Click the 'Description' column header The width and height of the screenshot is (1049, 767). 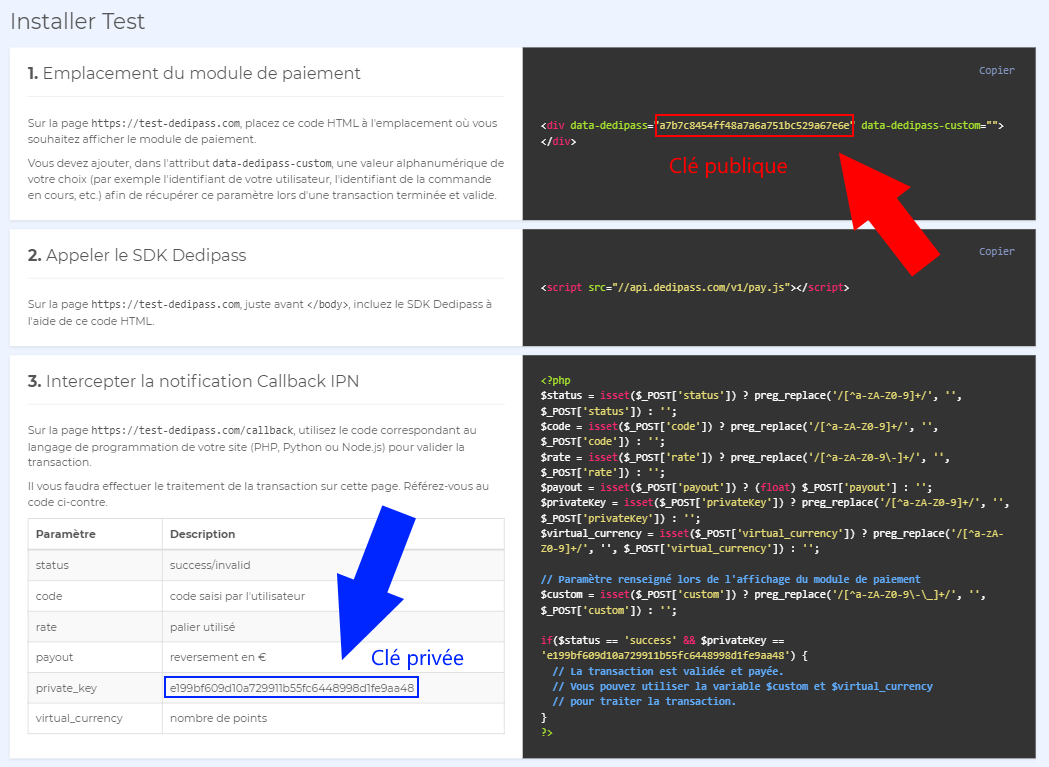pos(202,534)
